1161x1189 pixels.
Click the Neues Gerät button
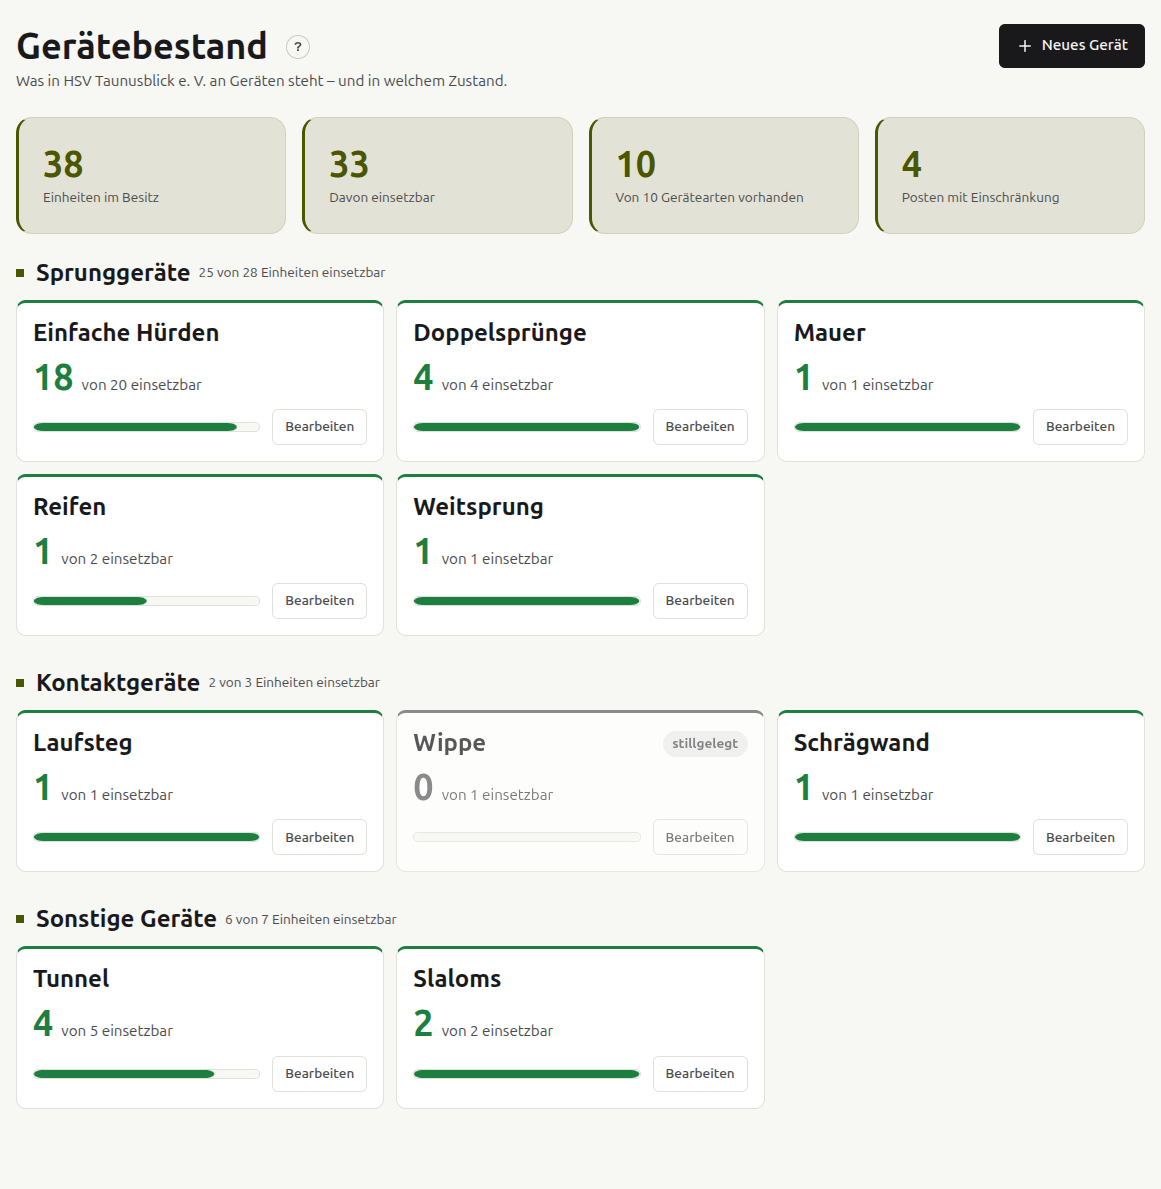coord(1072,45)
